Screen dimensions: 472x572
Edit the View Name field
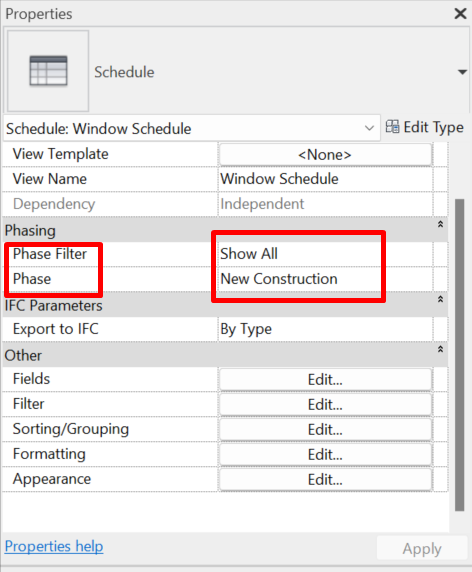tap(325, 179)
